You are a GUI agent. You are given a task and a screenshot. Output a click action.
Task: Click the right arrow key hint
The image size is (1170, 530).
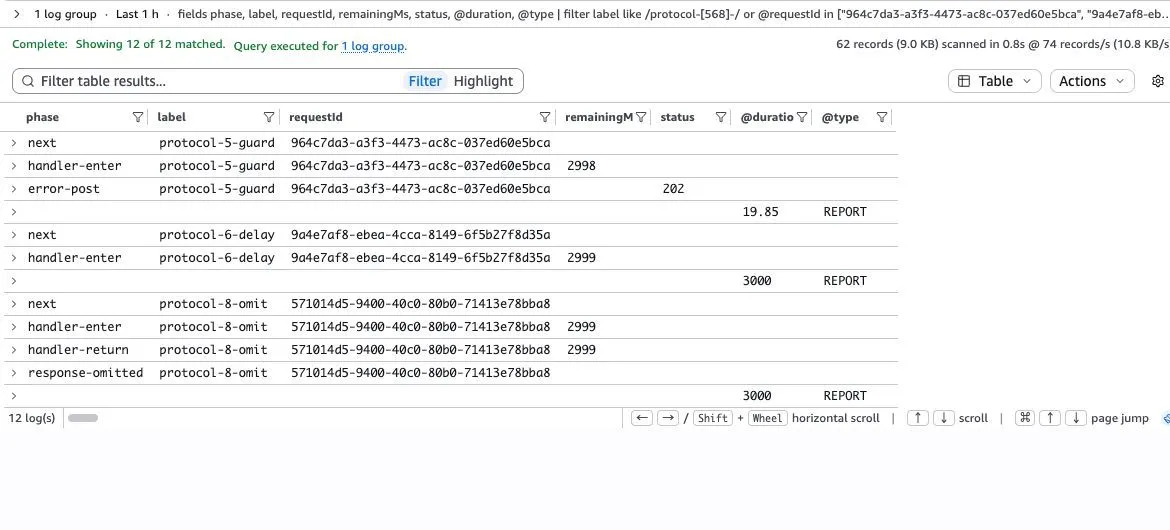[x=668, y=418]
